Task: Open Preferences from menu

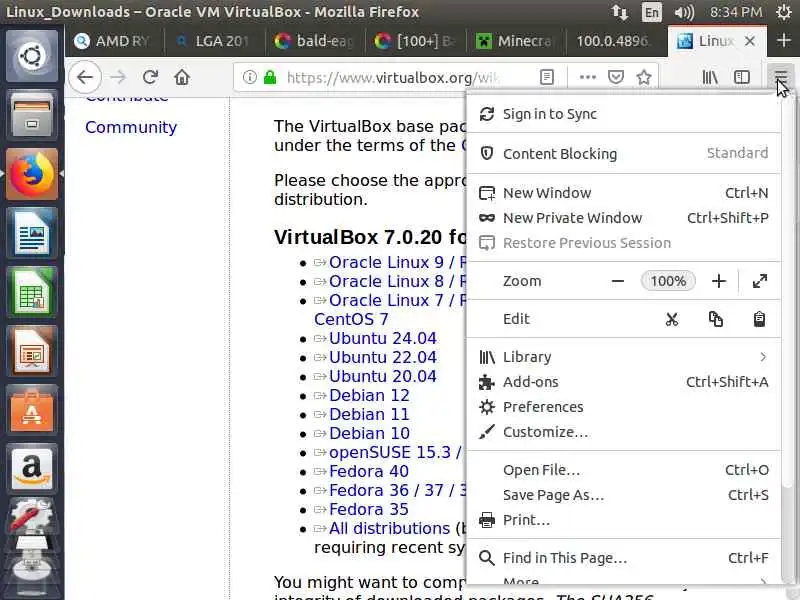Action: 623,407
